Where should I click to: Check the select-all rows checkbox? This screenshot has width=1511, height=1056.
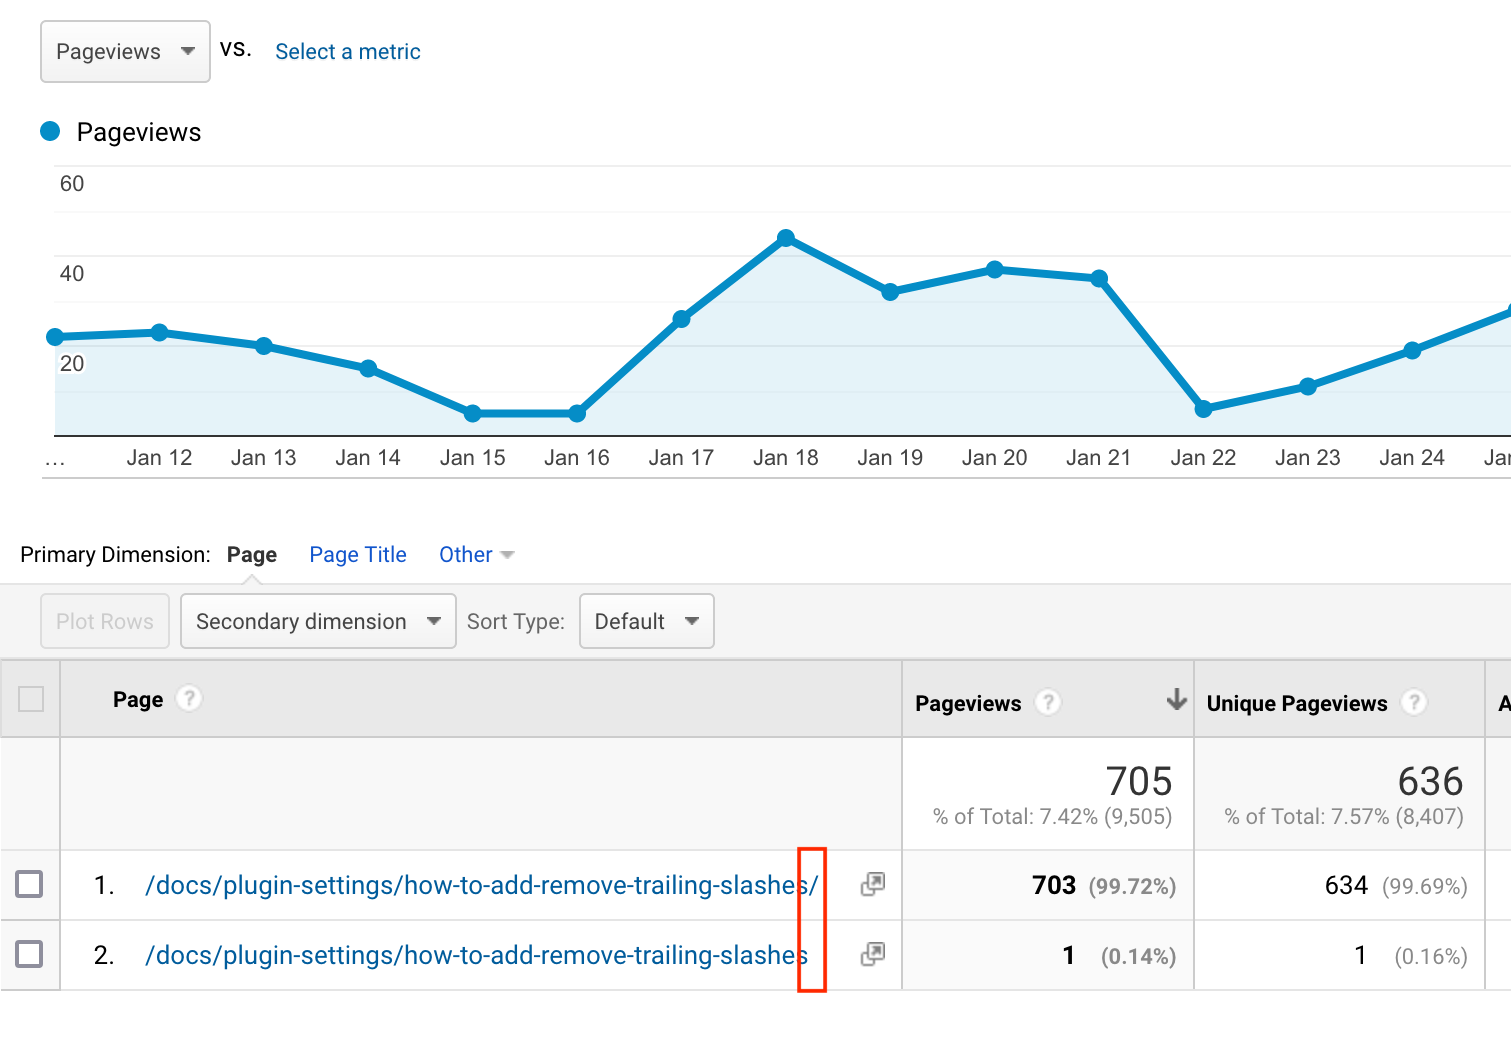click(31, 698)
